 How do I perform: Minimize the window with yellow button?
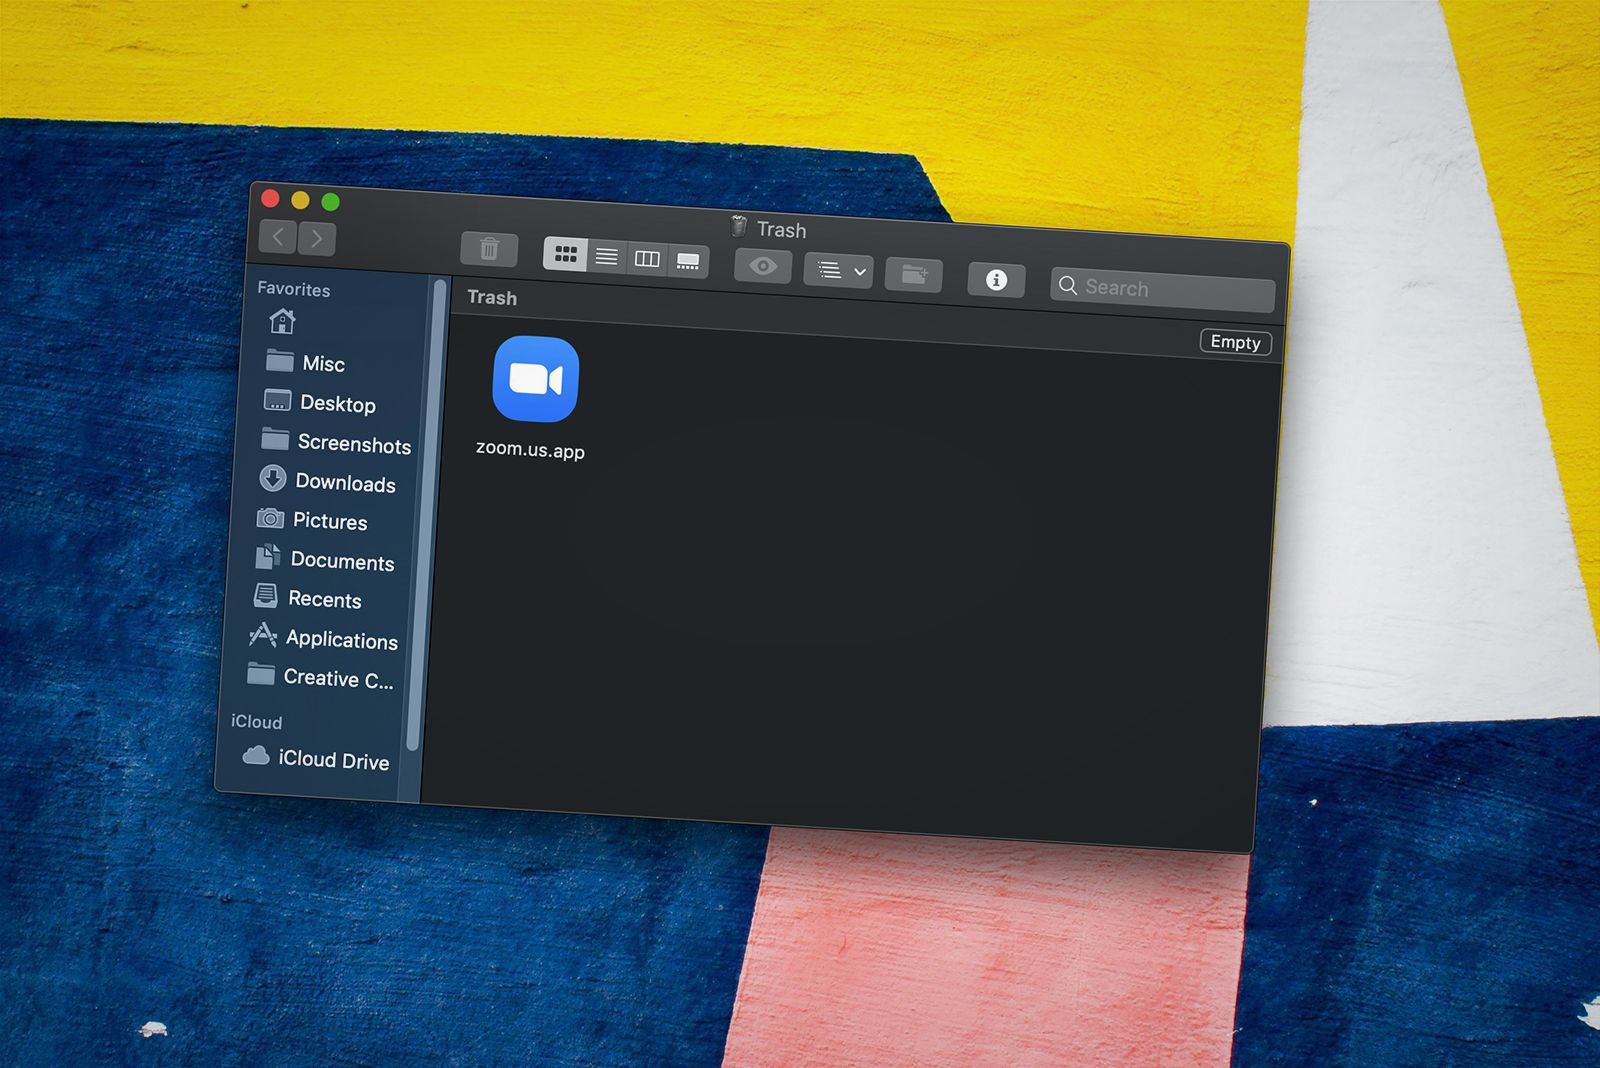(300, 200)
